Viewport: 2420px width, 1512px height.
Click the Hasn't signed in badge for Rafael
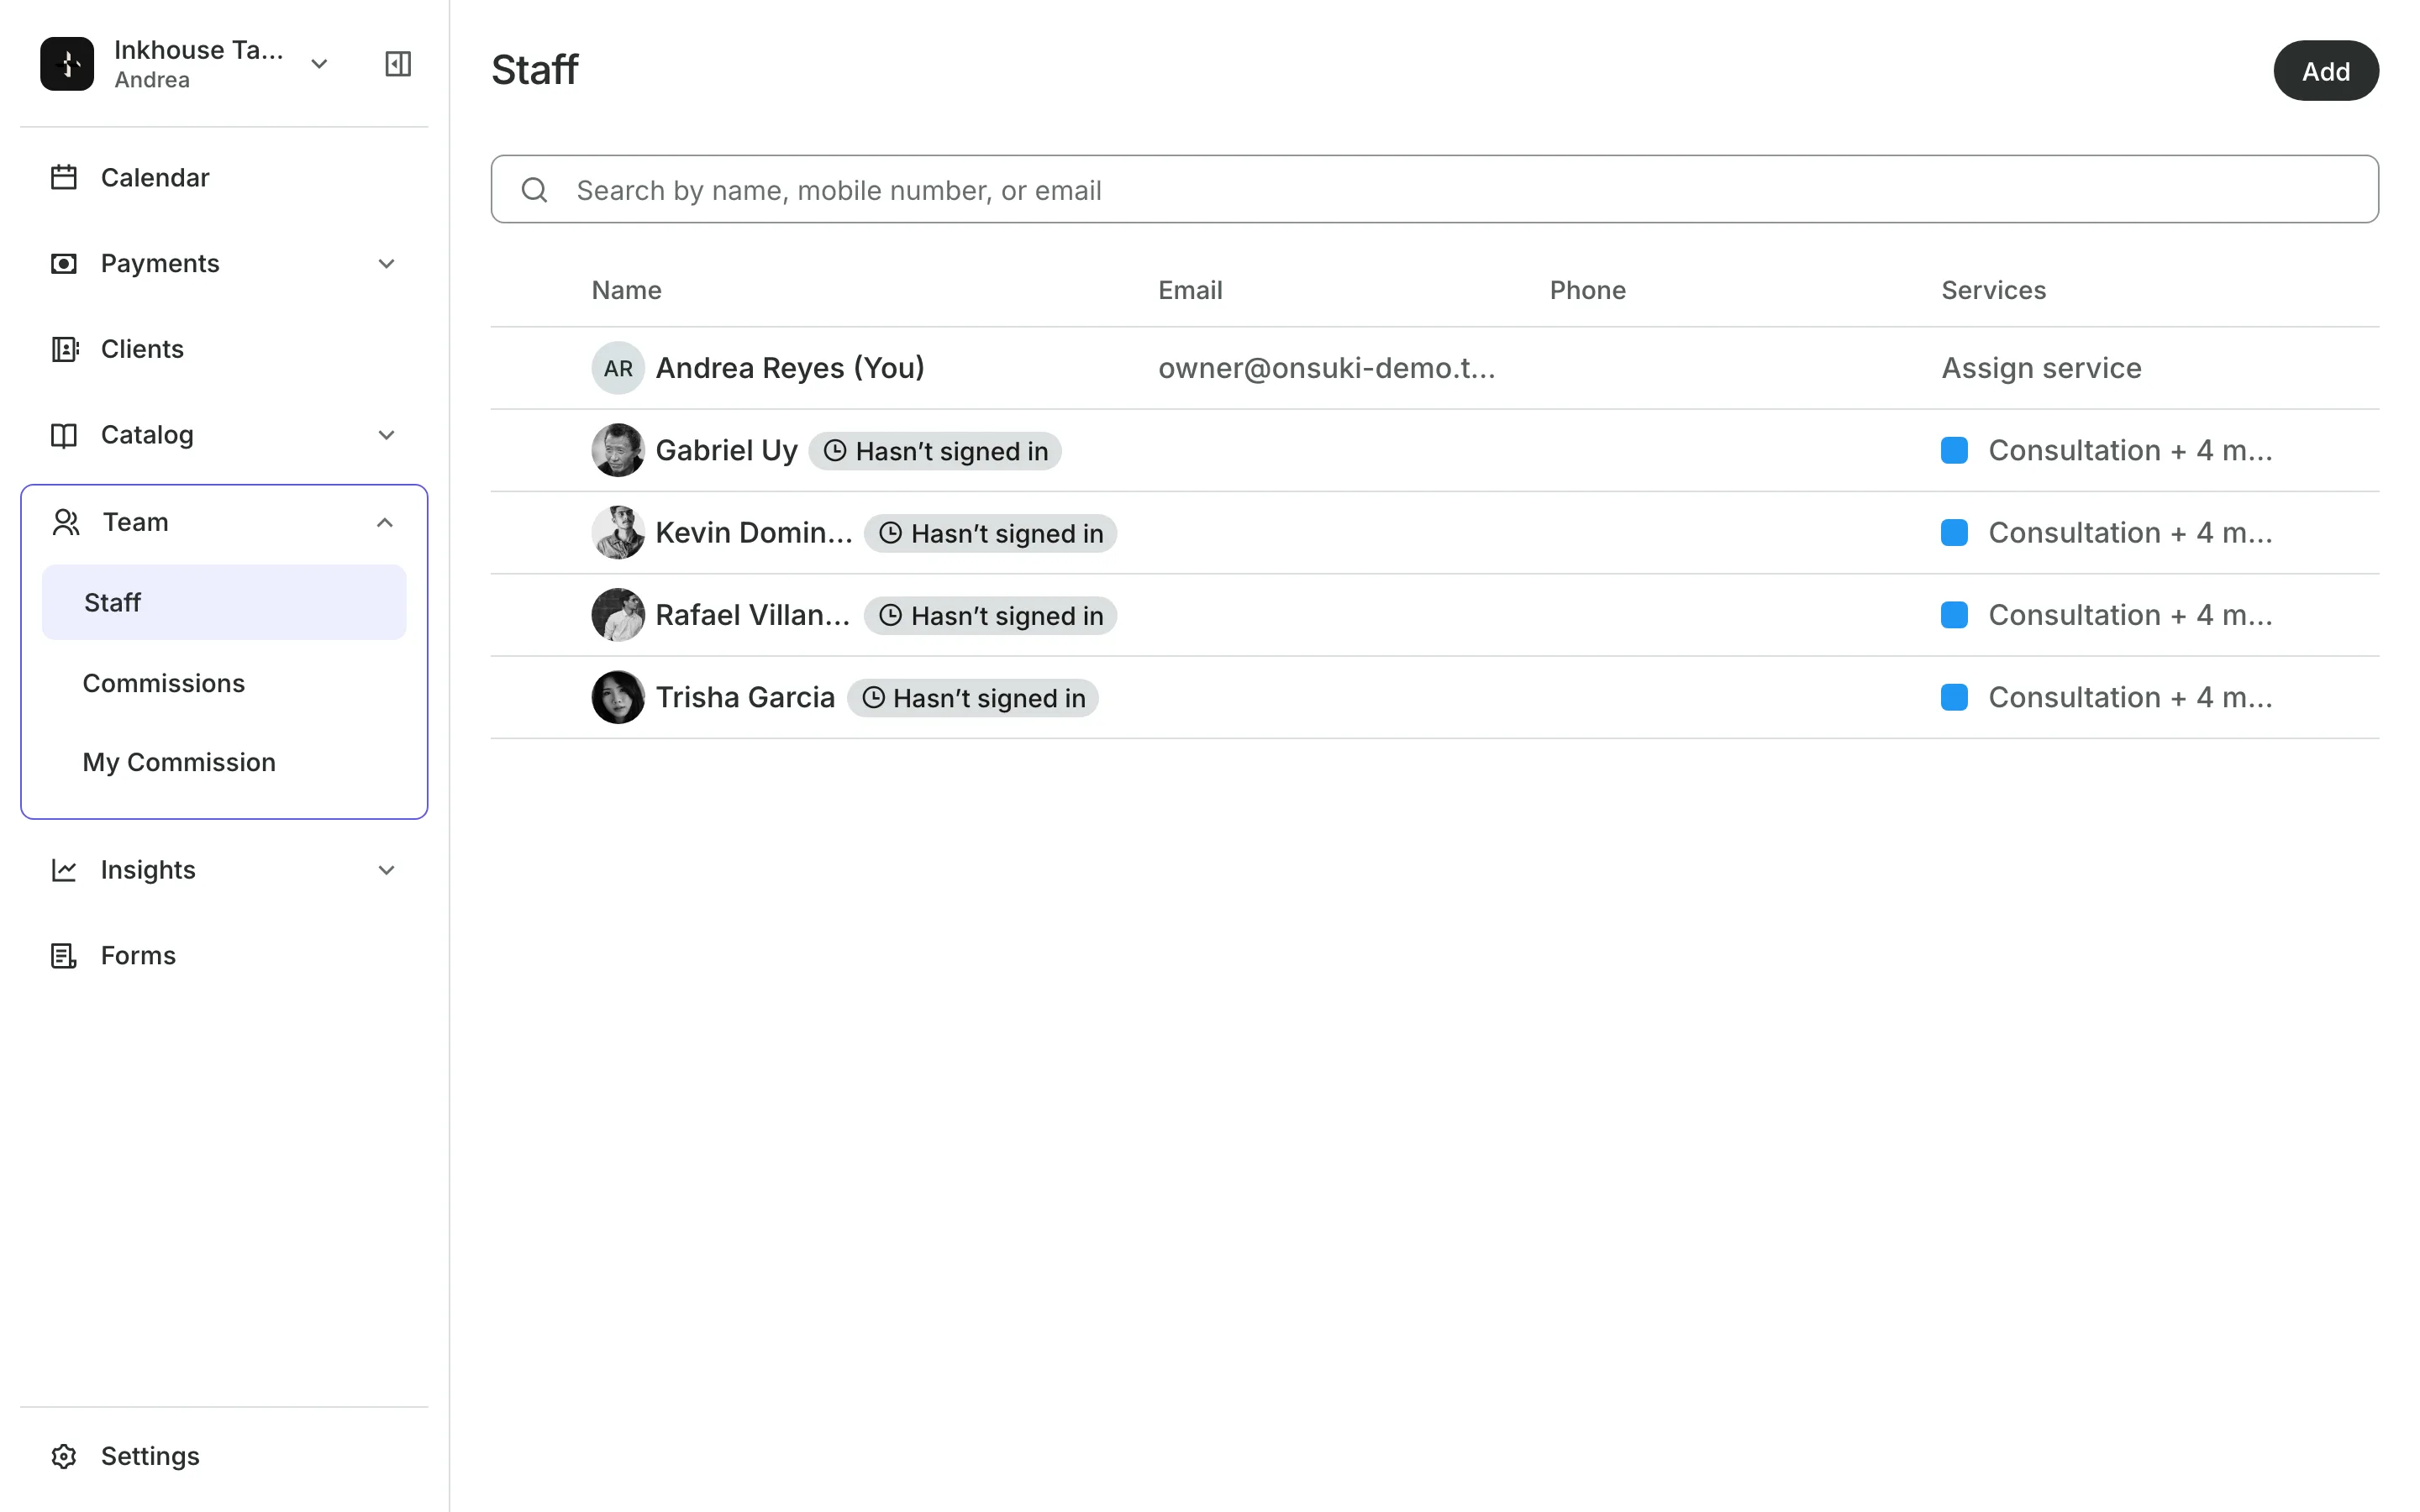(x=990, y=616)
